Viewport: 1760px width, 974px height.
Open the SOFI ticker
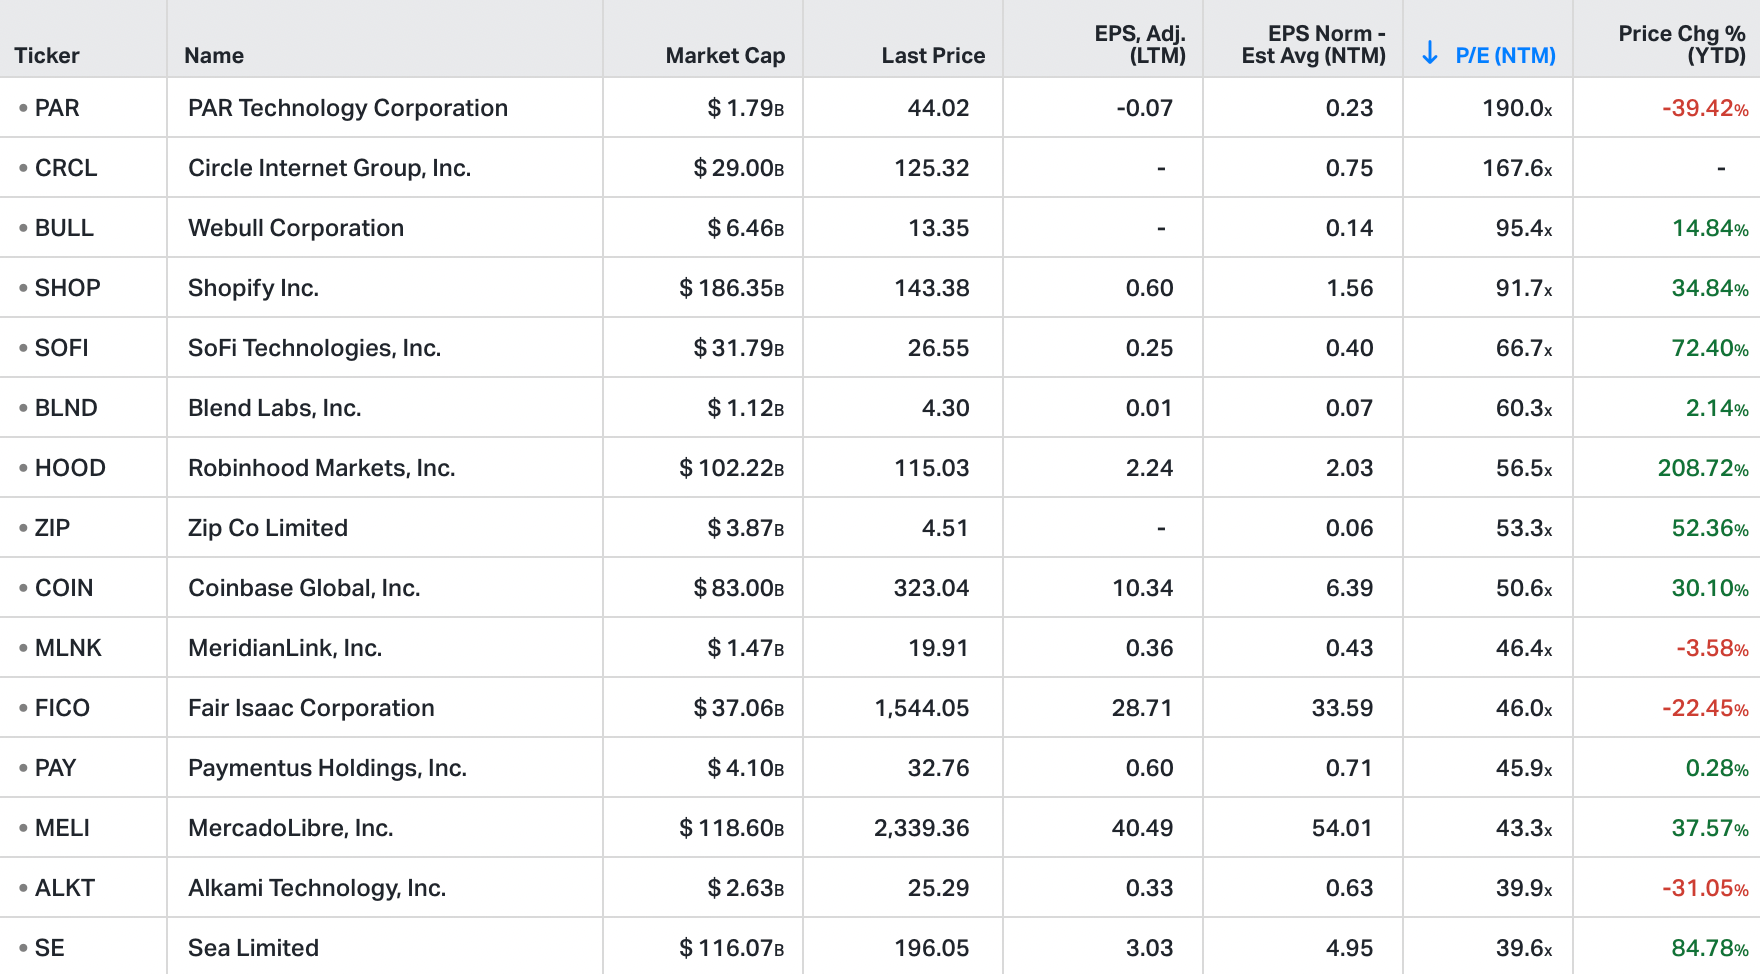click(x=62, y=348)
